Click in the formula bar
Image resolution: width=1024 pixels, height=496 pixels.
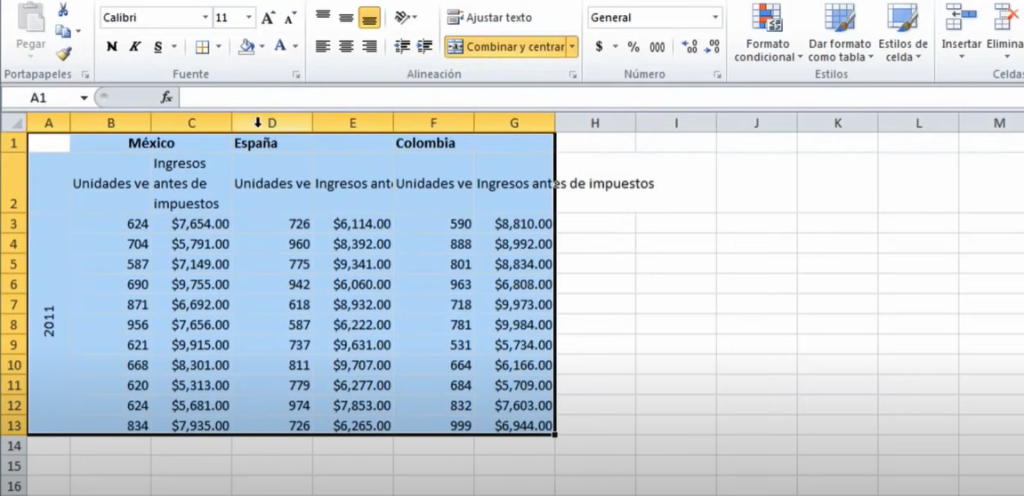coord(601,98)
